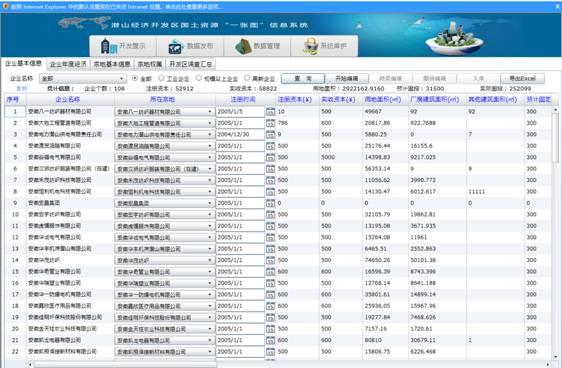Click the horizontal scrollbar right arrow

pyautogui.click(x=548, y=364)
